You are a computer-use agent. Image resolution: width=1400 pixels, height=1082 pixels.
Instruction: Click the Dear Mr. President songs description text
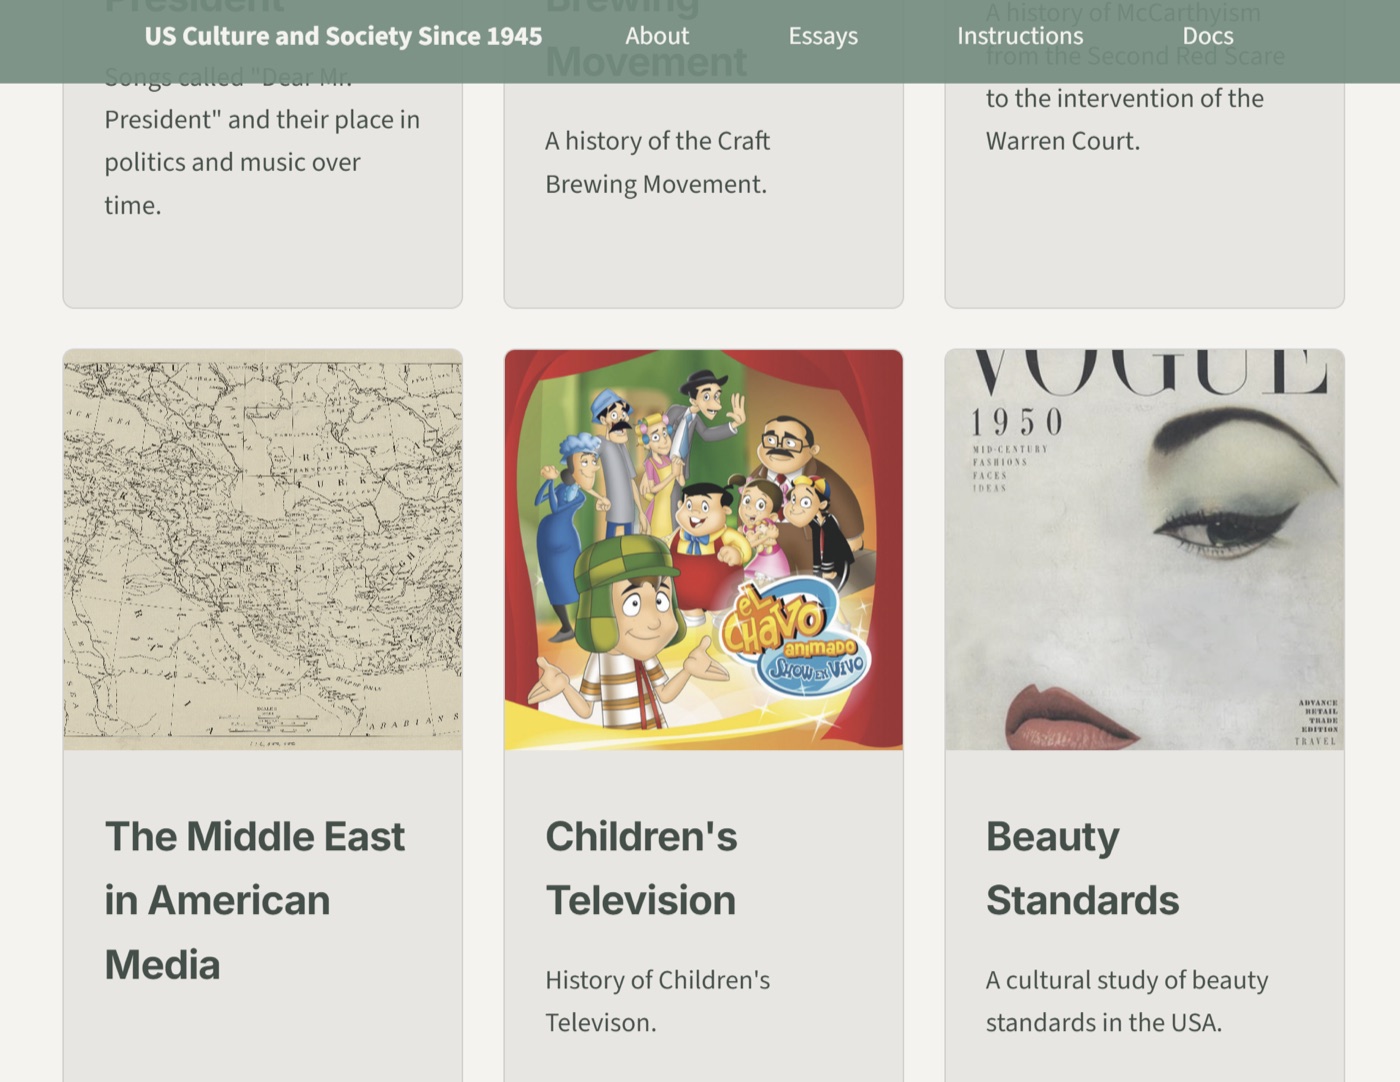pyautogui.click(x=262, y=140)
